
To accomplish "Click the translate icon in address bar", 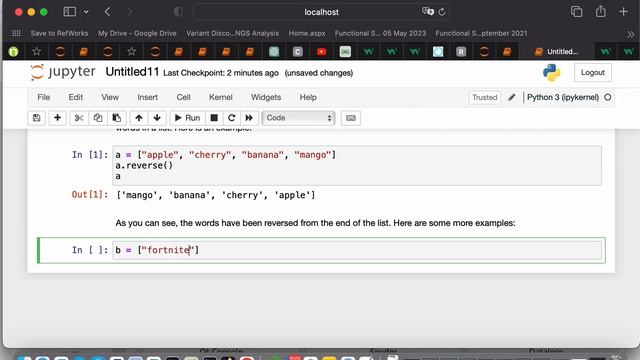I will coord(427,11).
